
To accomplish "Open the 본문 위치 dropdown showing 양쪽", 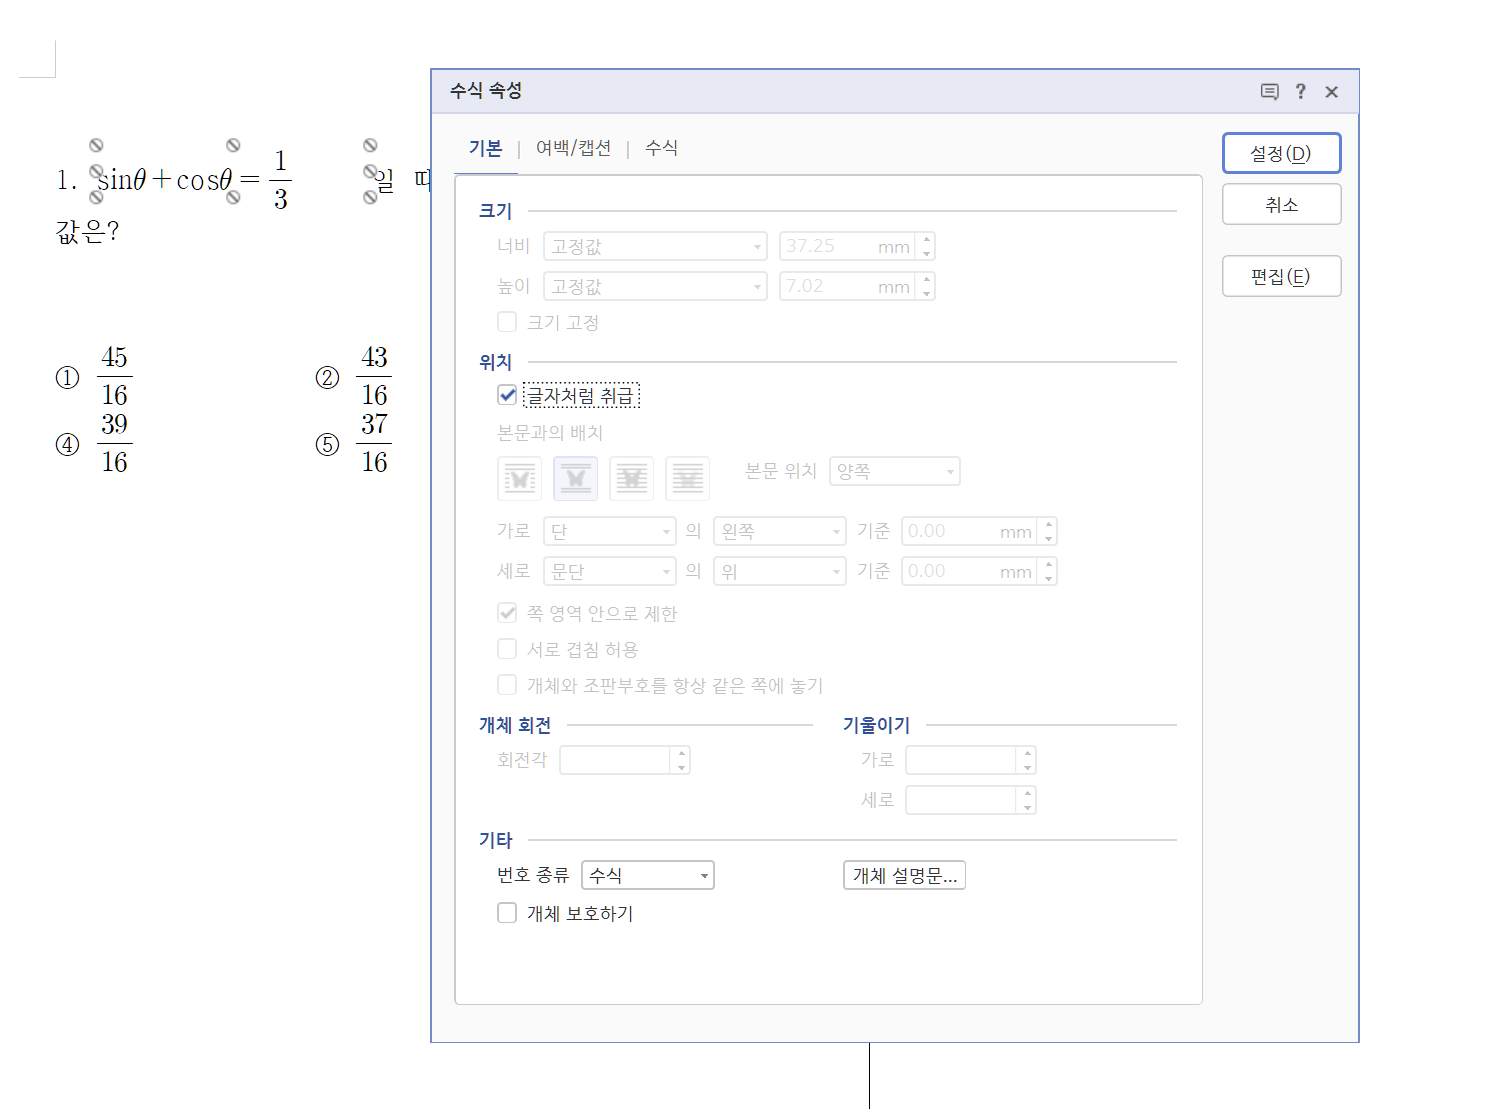I will coord(893,471).
